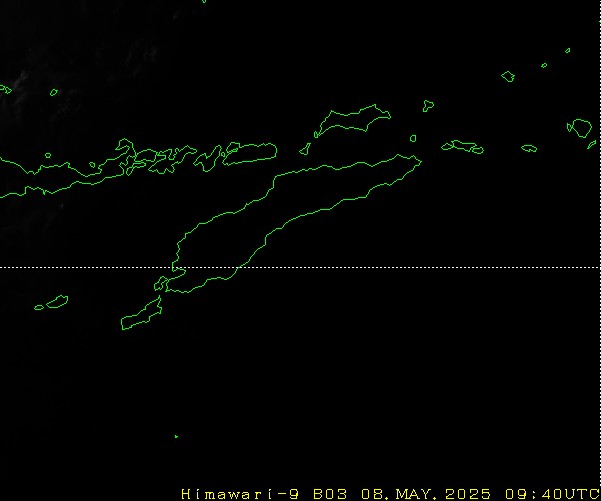
Task: Click the Himawari-9 satellite name label
Action: pos(240,494)
